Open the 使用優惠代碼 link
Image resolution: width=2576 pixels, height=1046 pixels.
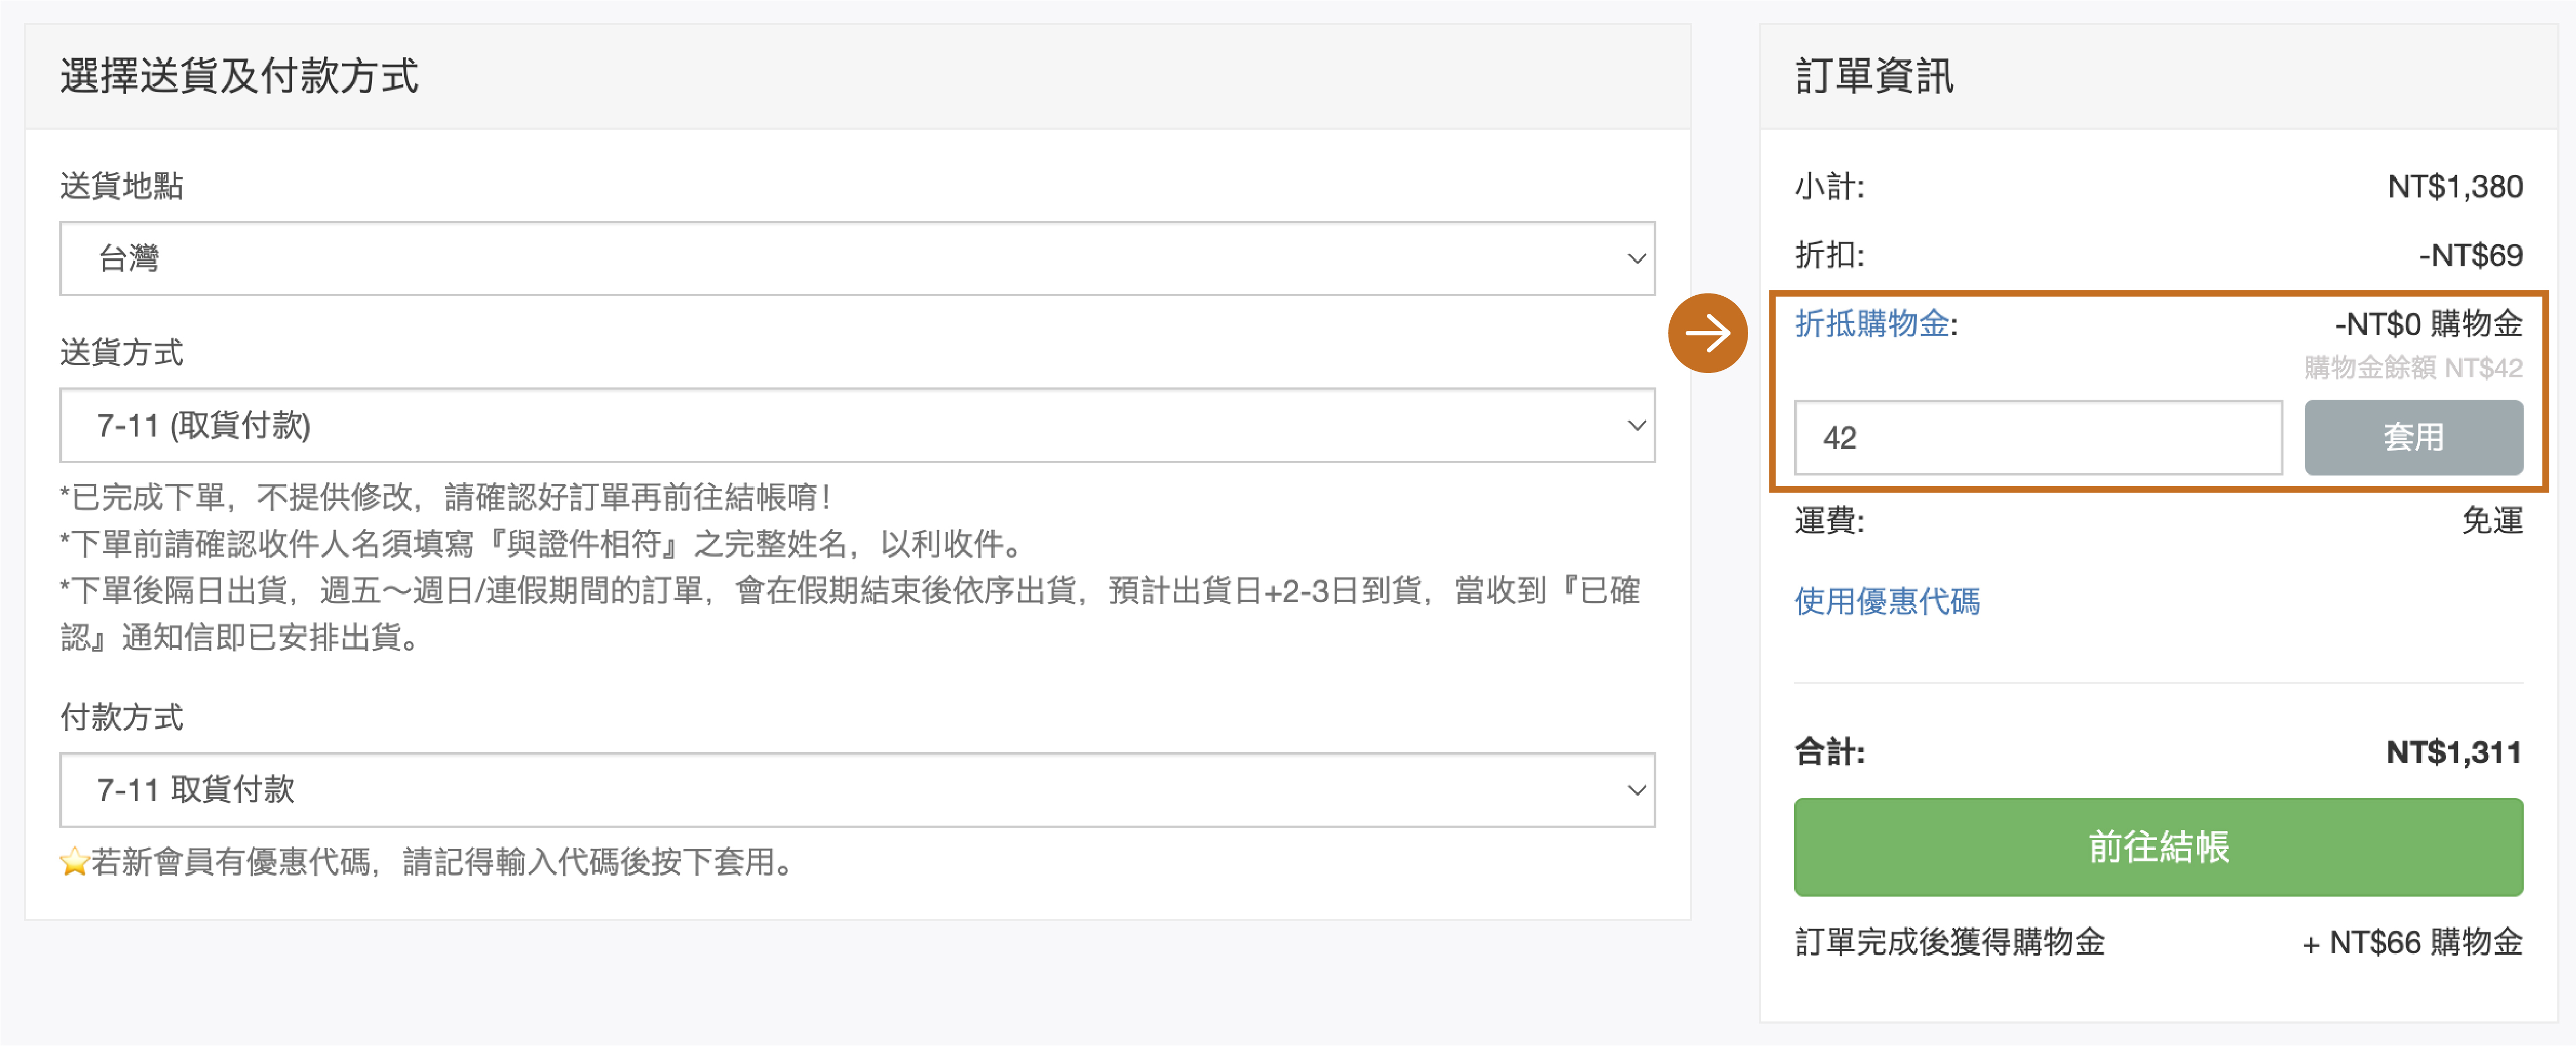pos(1886,601)
